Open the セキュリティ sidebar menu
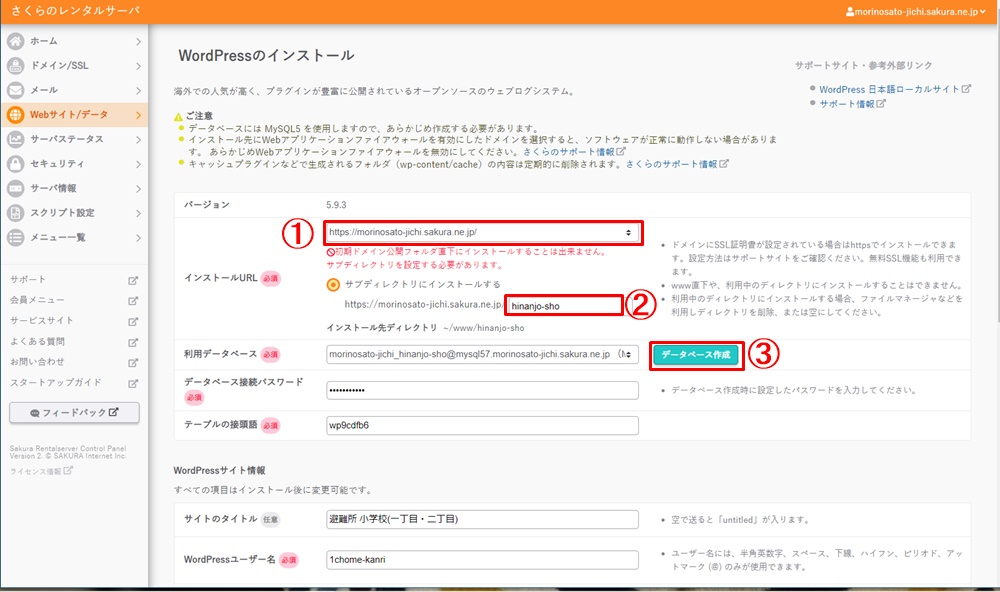 [74, 164]
